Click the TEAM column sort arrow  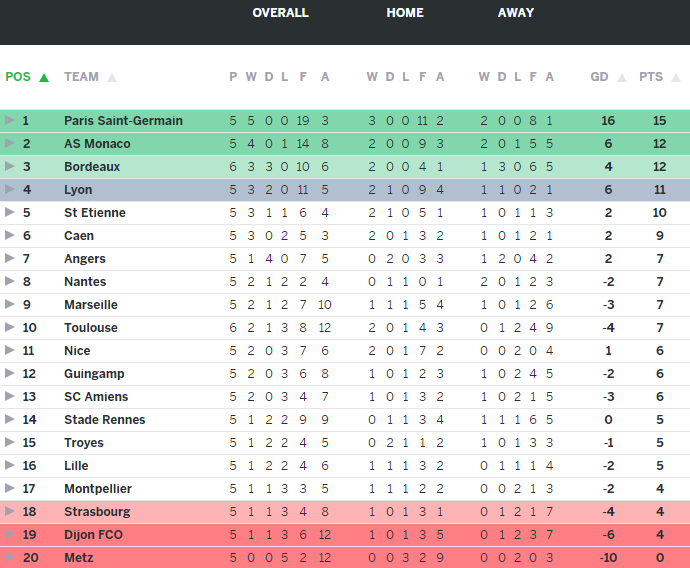click(x=112, y=77)
